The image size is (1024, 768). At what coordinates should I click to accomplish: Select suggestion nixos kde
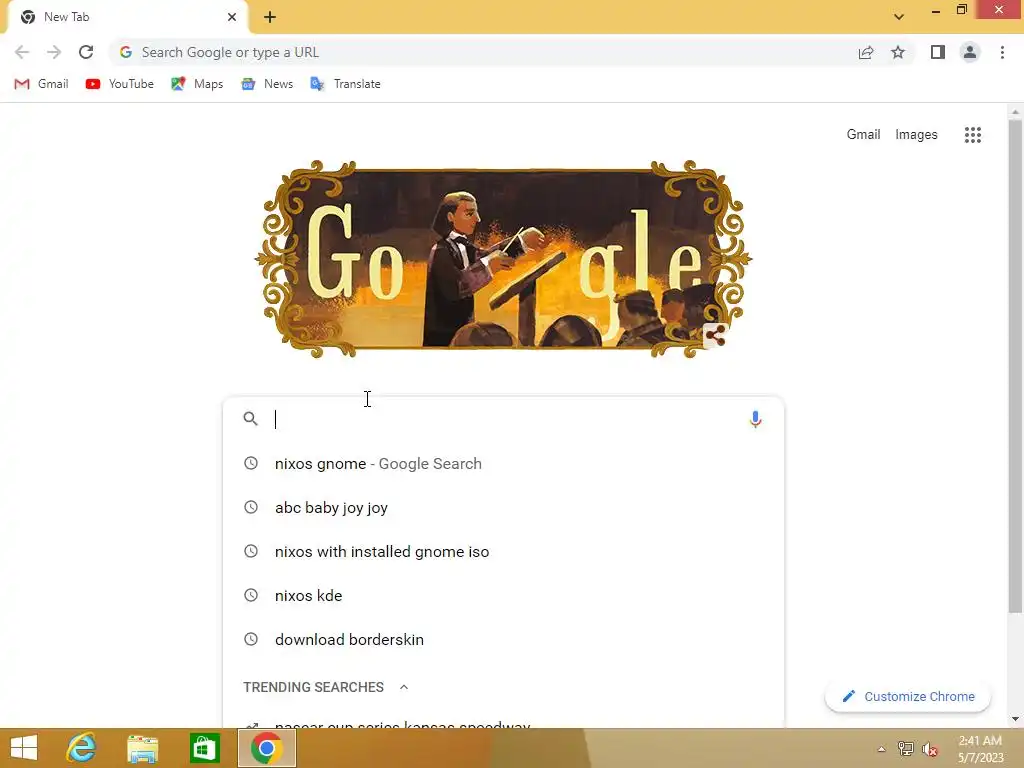tap(504, 596)
